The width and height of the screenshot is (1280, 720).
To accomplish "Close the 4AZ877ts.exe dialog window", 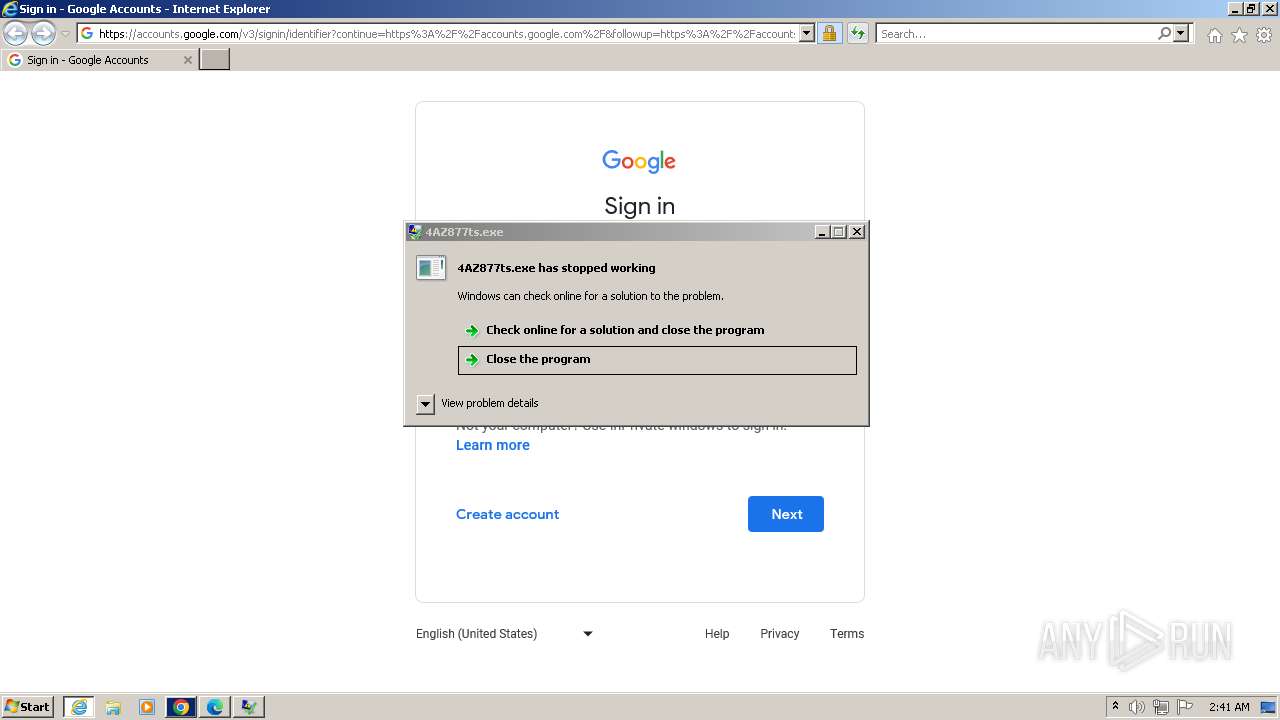I will point(857,232).
